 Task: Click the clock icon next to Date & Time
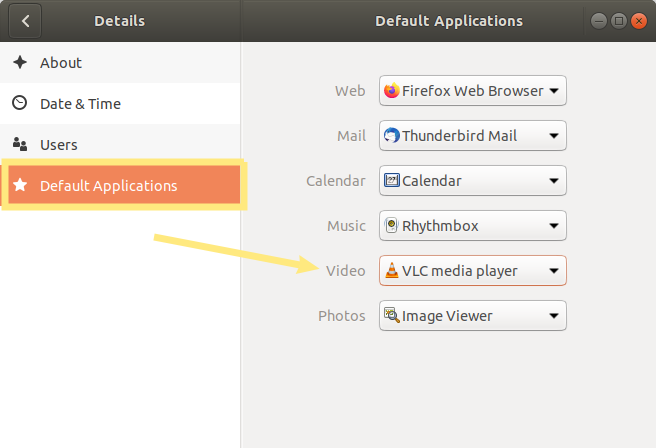click(20, 103)
